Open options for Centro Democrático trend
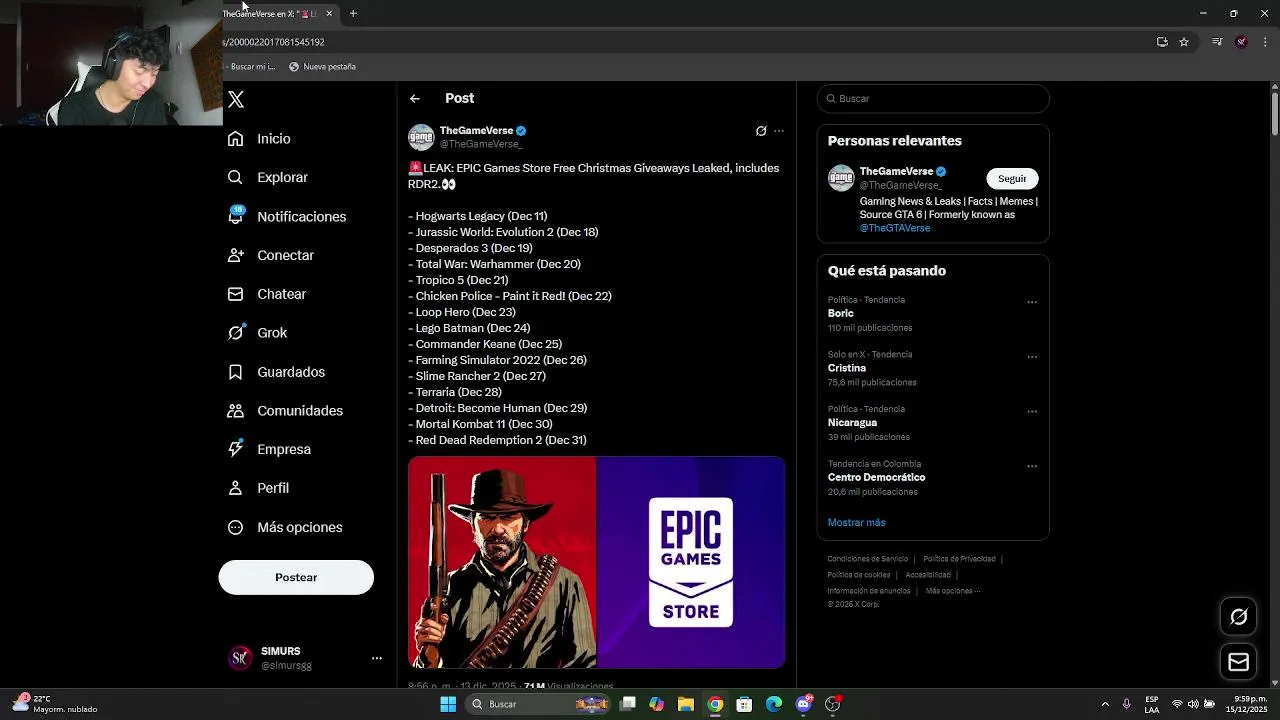 1032,466
